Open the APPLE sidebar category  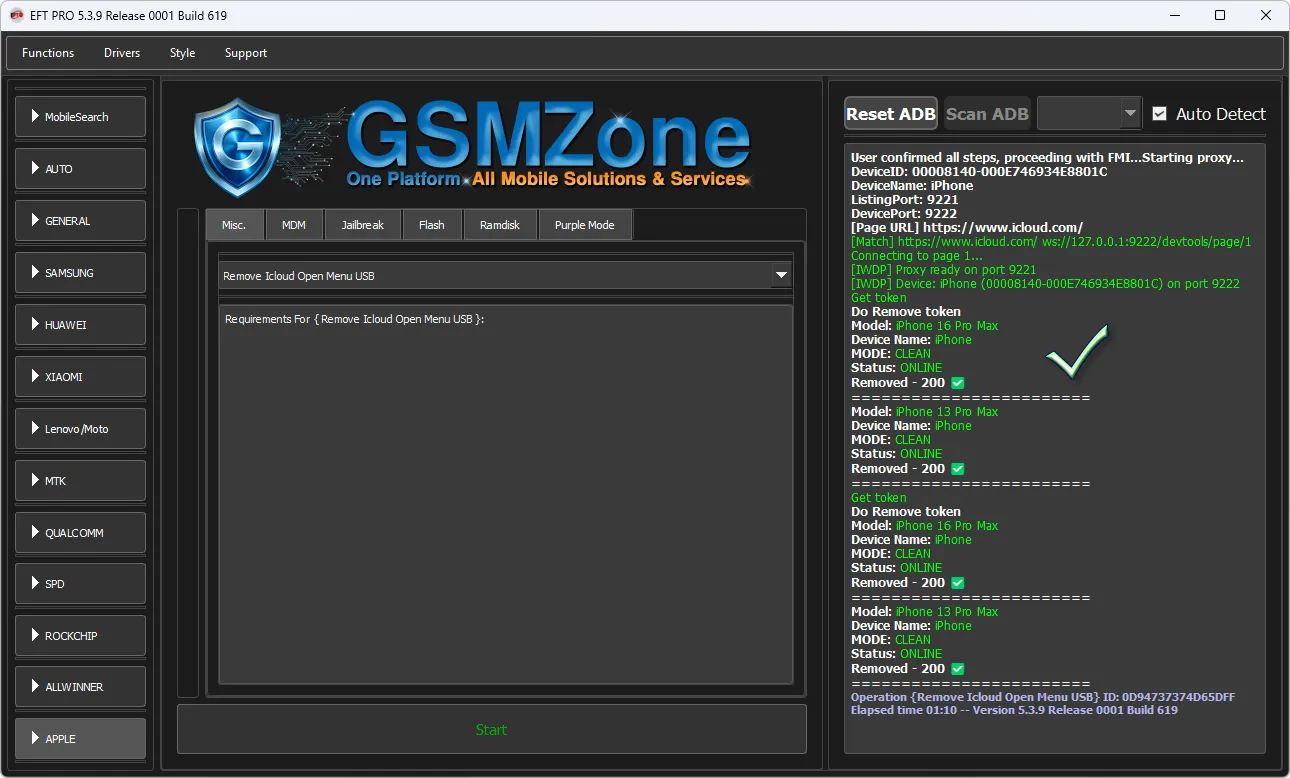(x=80, y=739)
